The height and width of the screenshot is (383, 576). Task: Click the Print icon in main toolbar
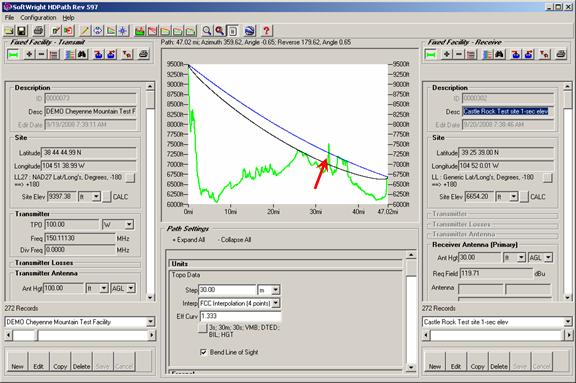click(39, 31)
